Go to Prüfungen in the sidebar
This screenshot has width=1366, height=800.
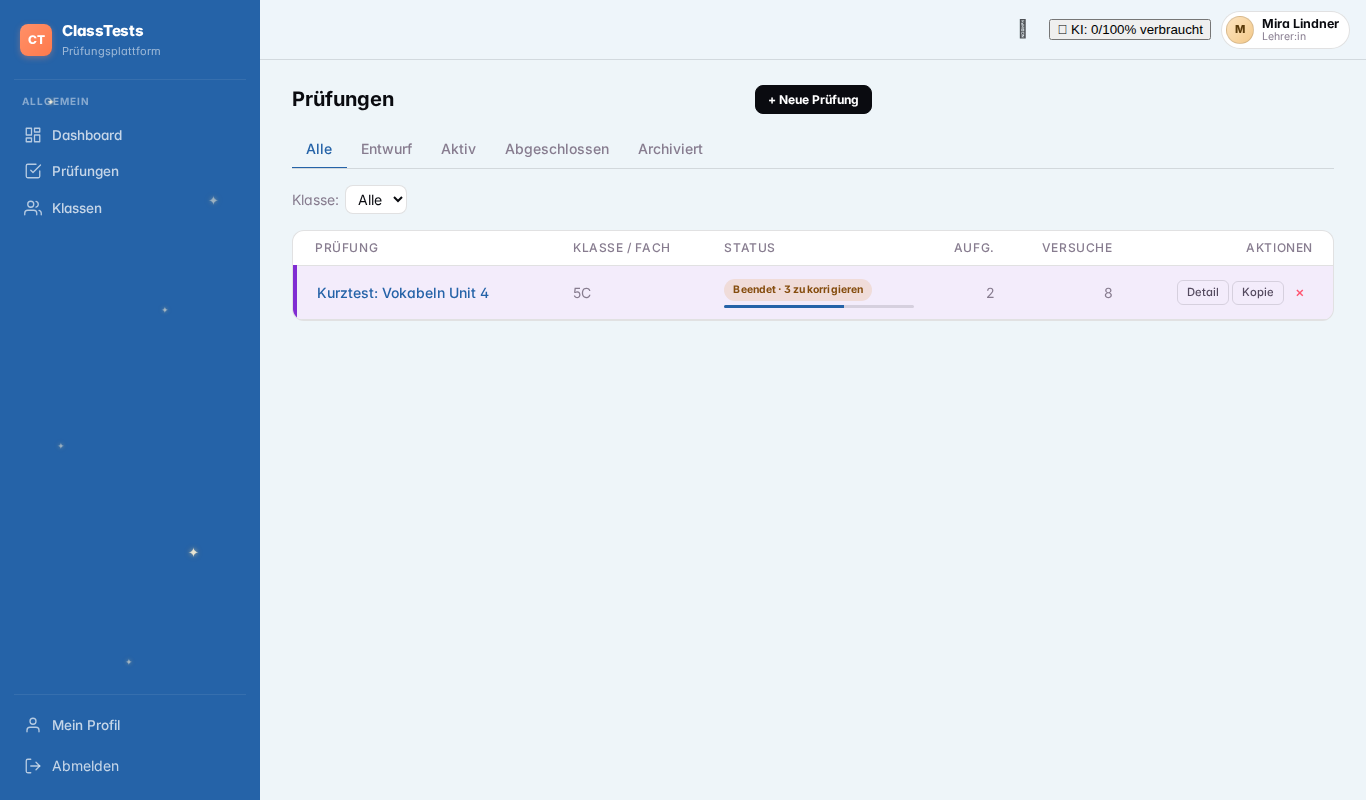(x=130, y=171)
